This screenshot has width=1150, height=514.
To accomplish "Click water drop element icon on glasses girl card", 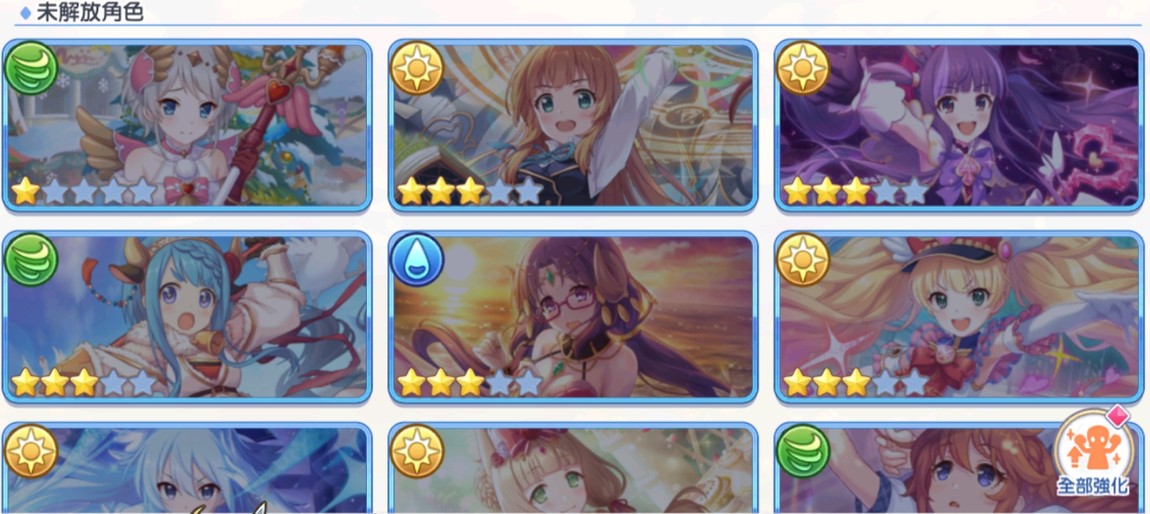I will click(x=417, y=260).
